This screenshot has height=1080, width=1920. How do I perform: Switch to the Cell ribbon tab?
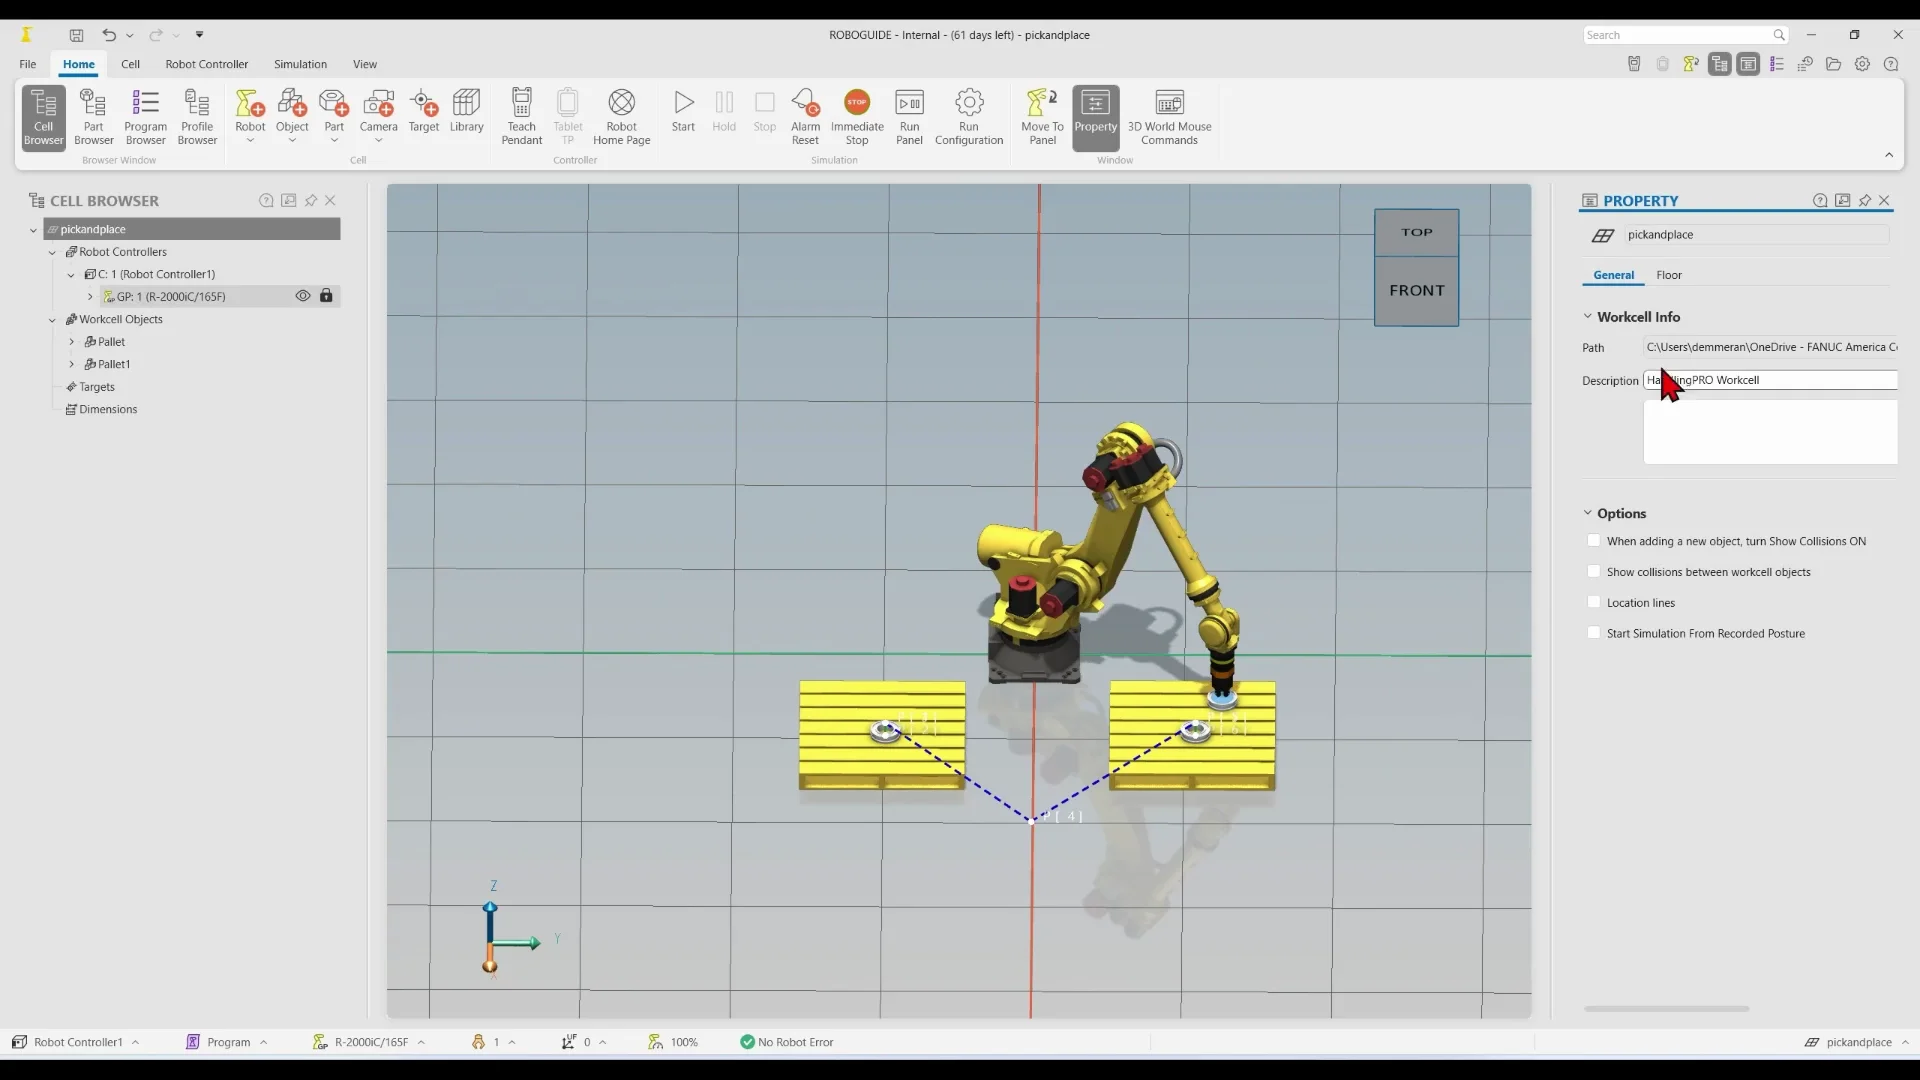[x=130, y=64]
